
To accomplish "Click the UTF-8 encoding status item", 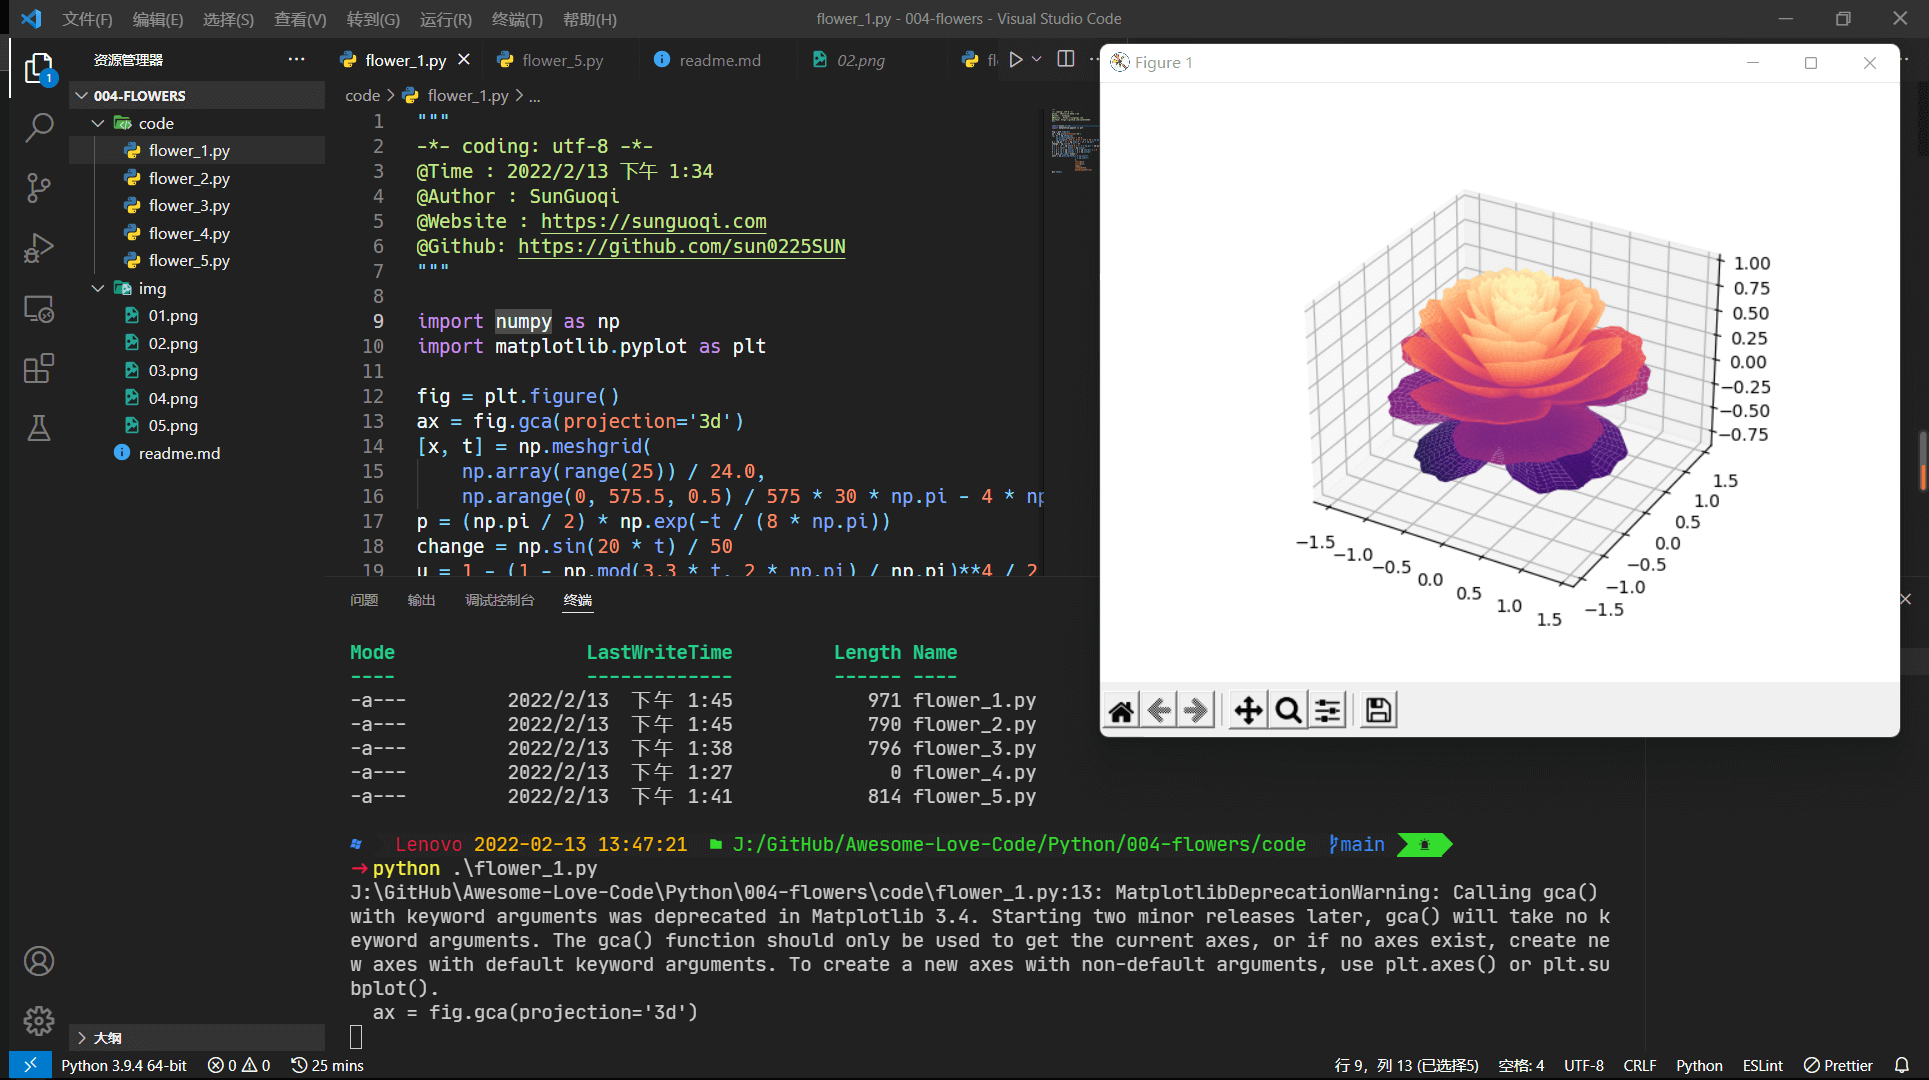I will coord(1583,1065).
